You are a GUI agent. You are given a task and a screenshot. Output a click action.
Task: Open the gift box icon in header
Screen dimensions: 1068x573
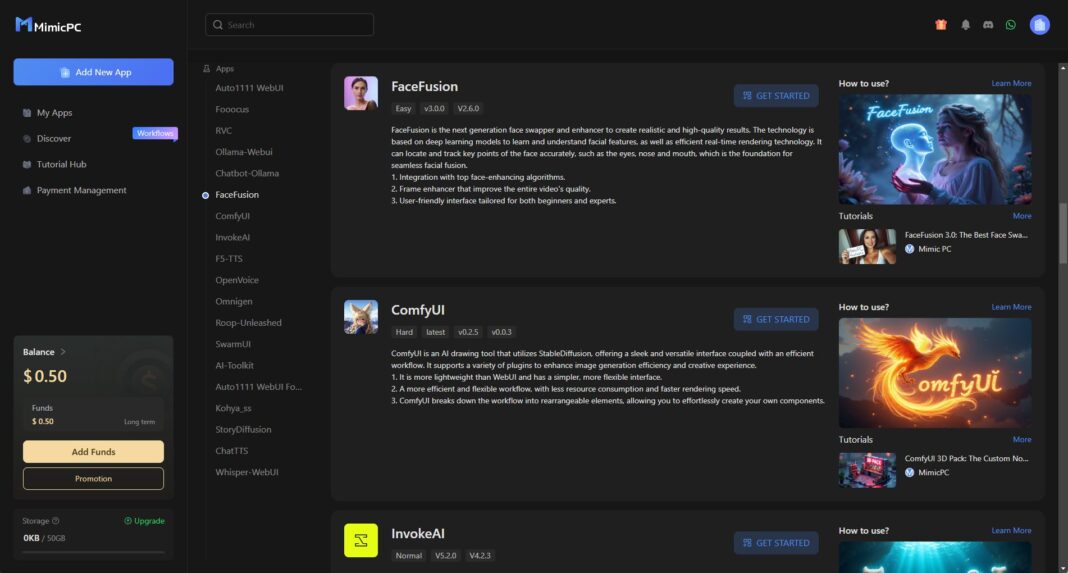pos(941,25)
